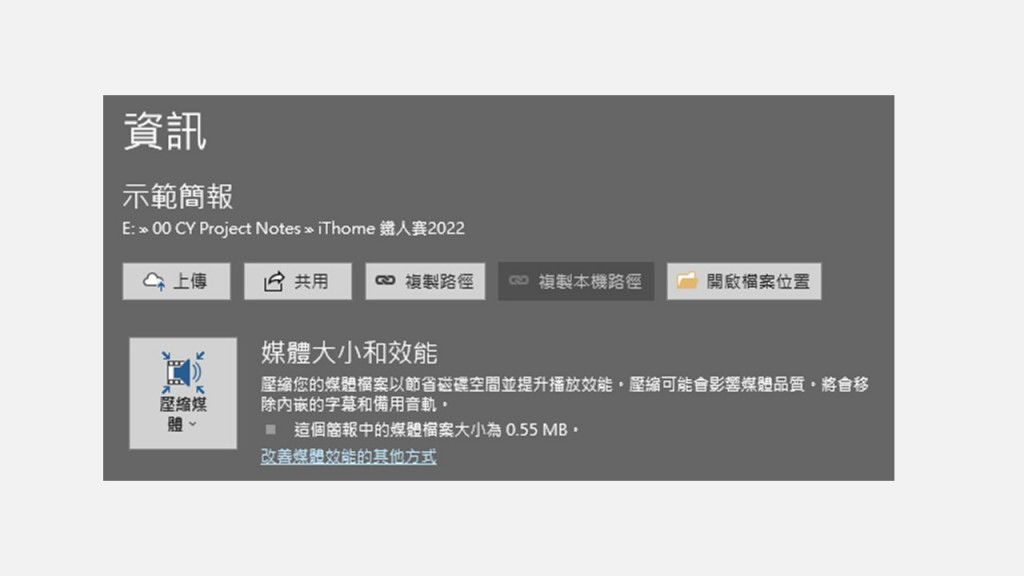Open file location via 開啟檔案位置 text
1024x576 pixels.
[x=758, y=281]
